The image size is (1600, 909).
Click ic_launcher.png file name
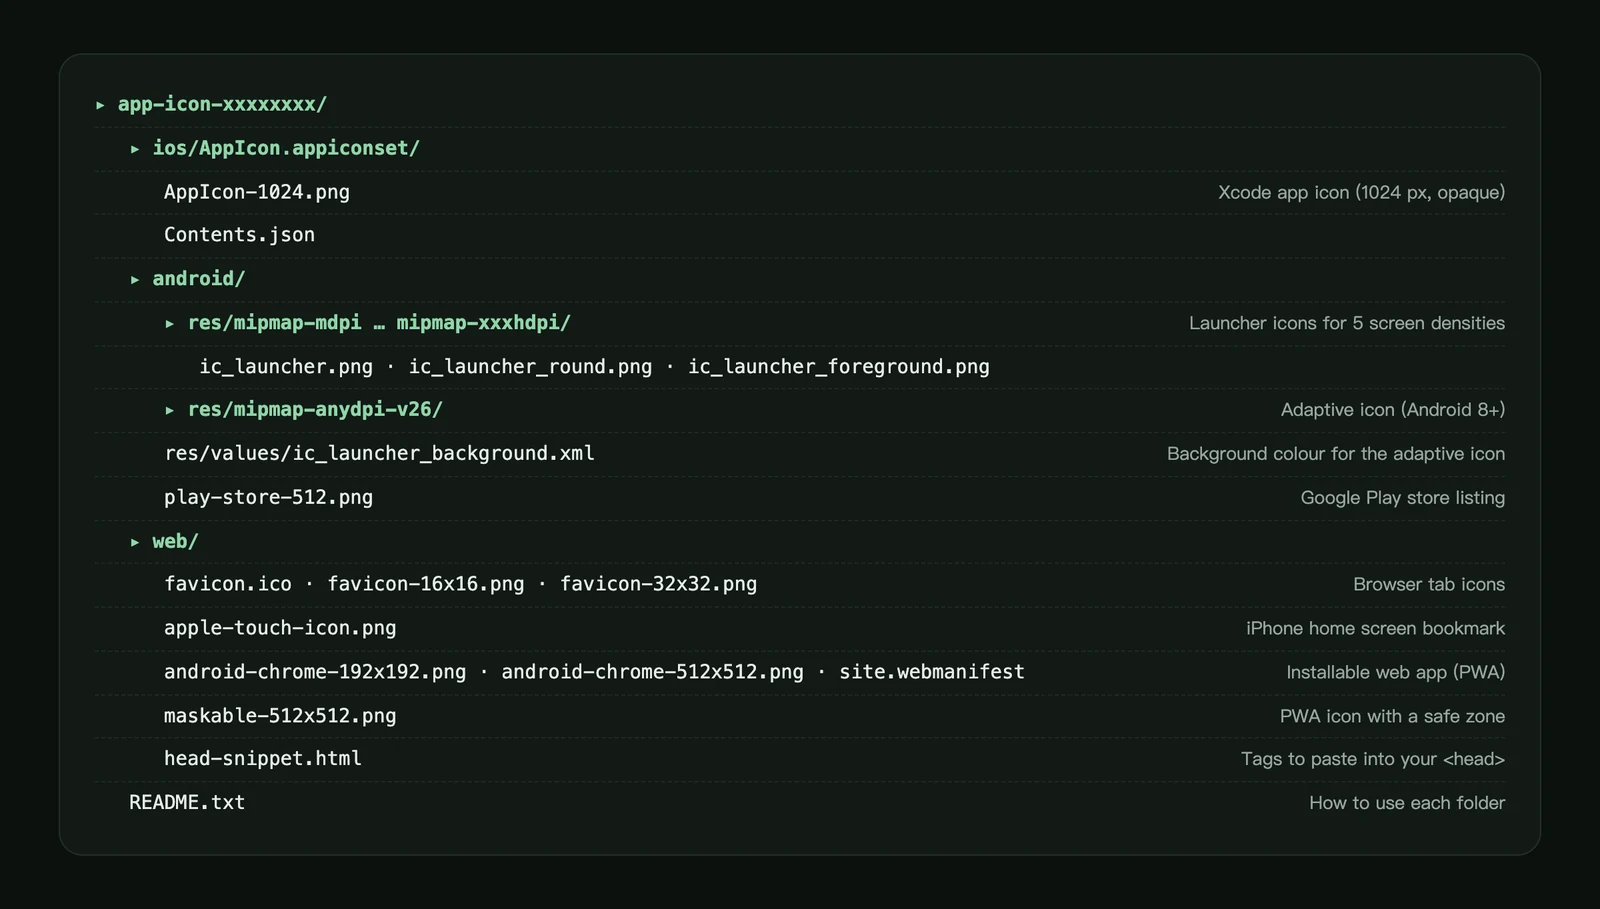pos(286,367)
